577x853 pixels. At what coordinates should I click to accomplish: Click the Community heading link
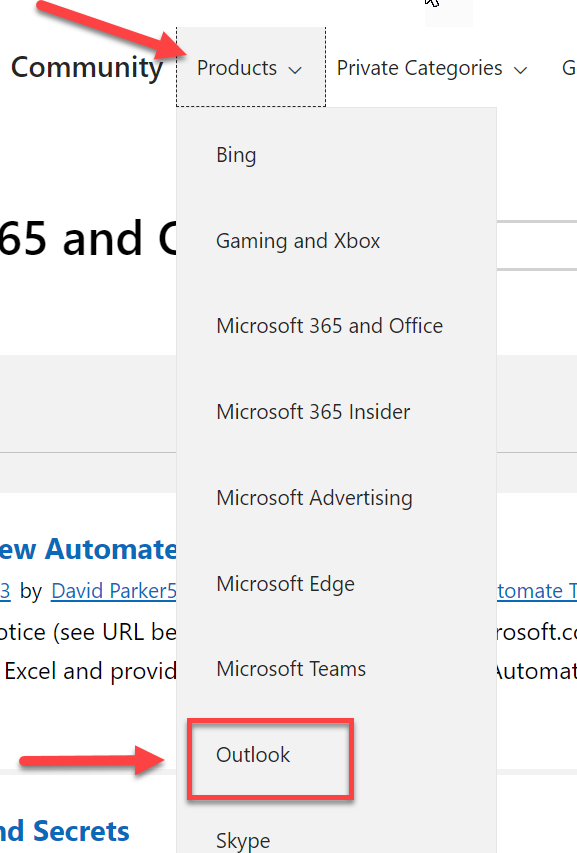click(x=87, y=67)
